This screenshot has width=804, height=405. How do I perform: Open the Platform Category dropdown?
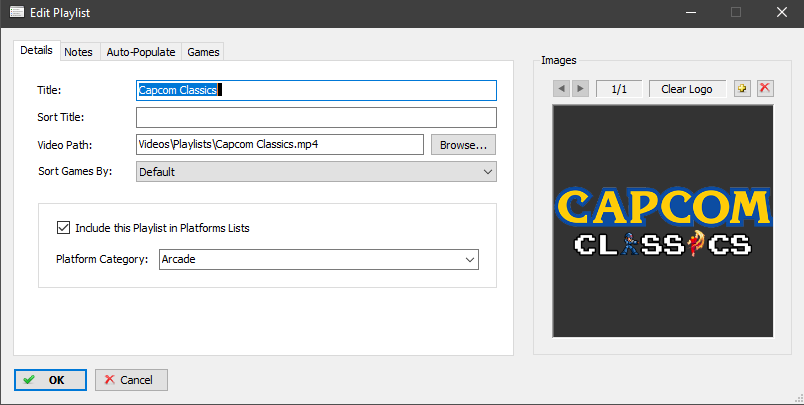(319, 260)
